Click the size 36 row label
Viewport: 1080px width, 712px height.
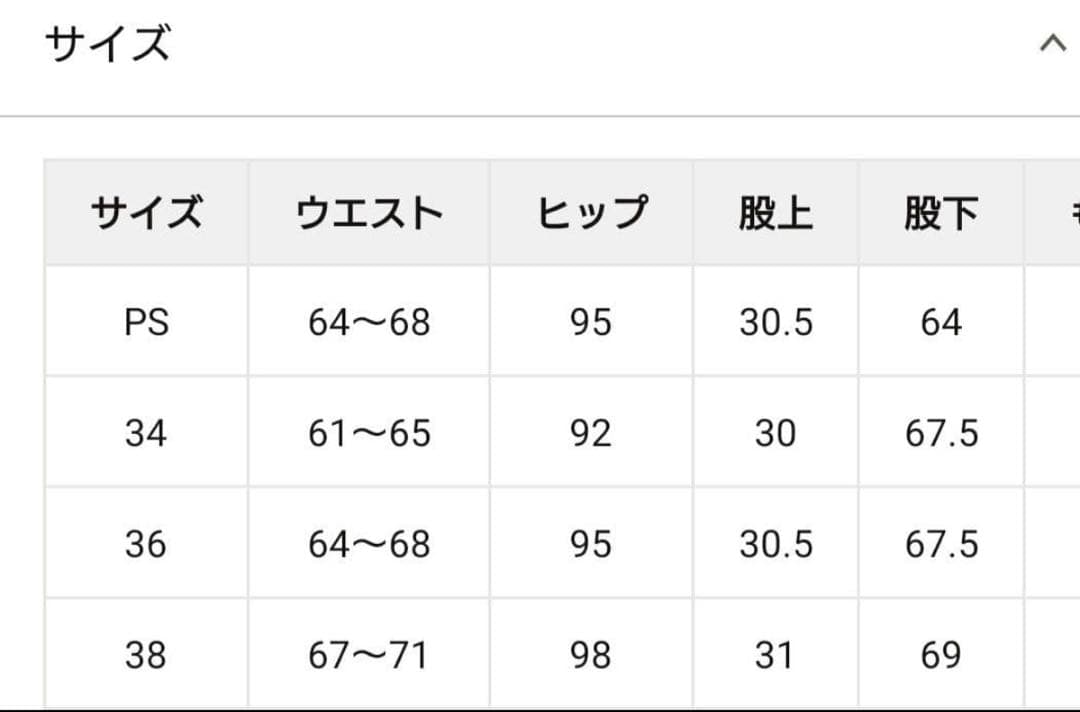click(146, 545)
